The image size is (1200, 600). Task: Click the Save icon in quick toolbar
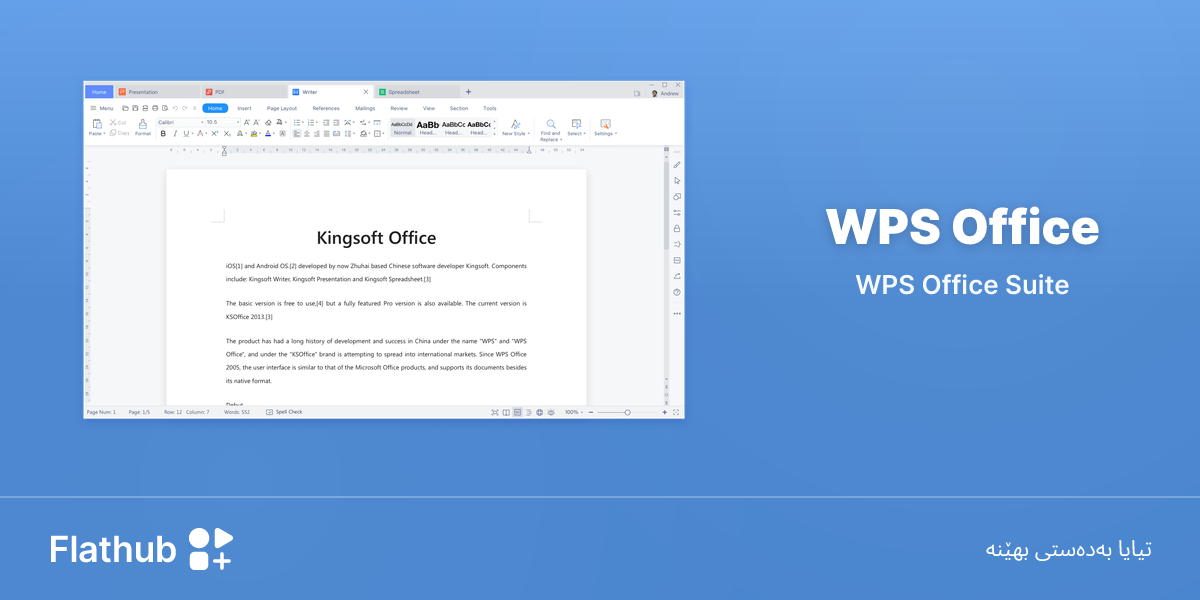[135, 108]
